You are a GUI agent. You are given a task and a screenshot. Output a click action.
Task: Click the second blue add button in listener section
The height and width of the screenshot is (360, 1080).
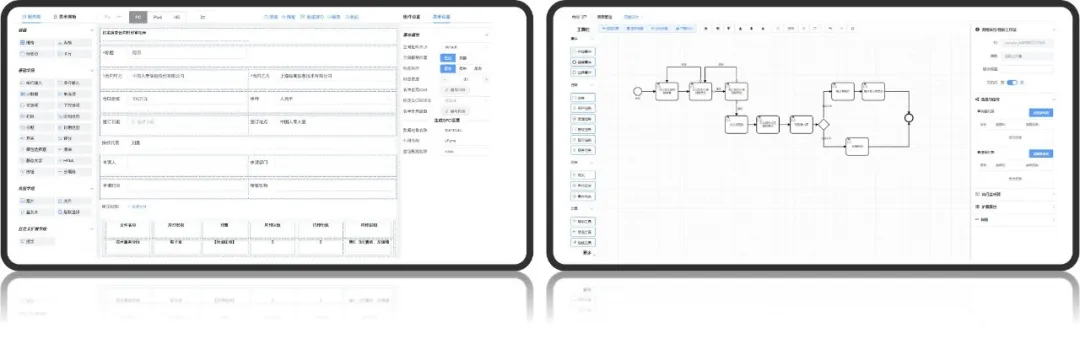1041,153
